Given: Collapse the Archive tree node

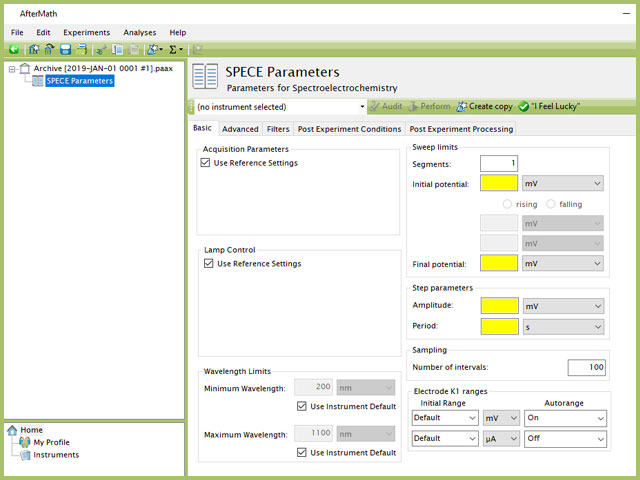Looking at the screenshot, I should pos(12,69).
